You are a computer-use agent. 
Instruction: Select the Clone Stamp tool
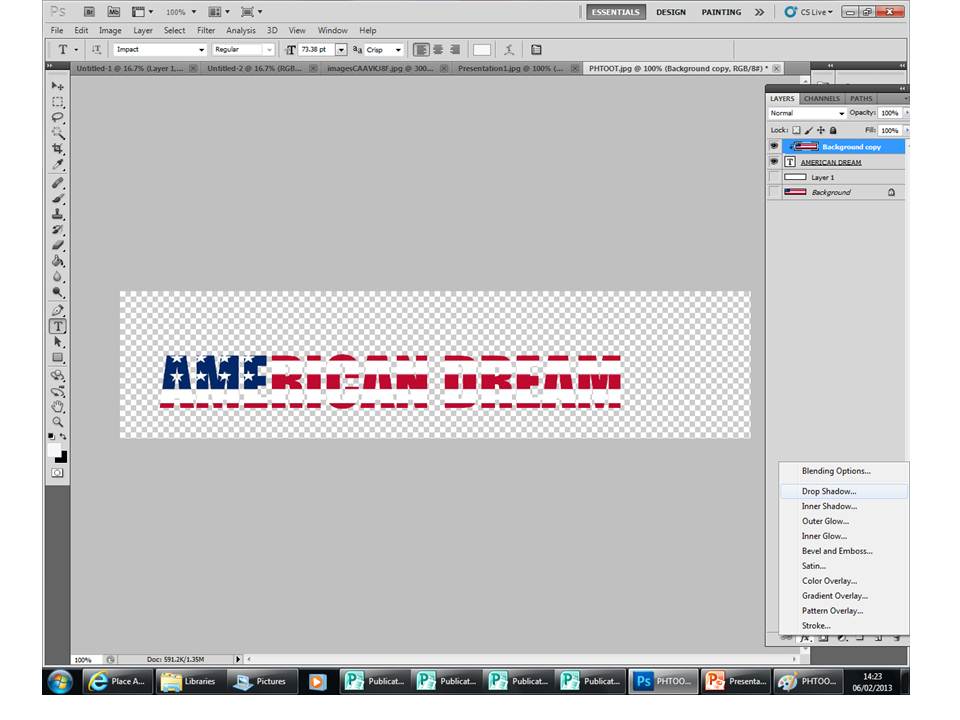(x=58, y=214)
